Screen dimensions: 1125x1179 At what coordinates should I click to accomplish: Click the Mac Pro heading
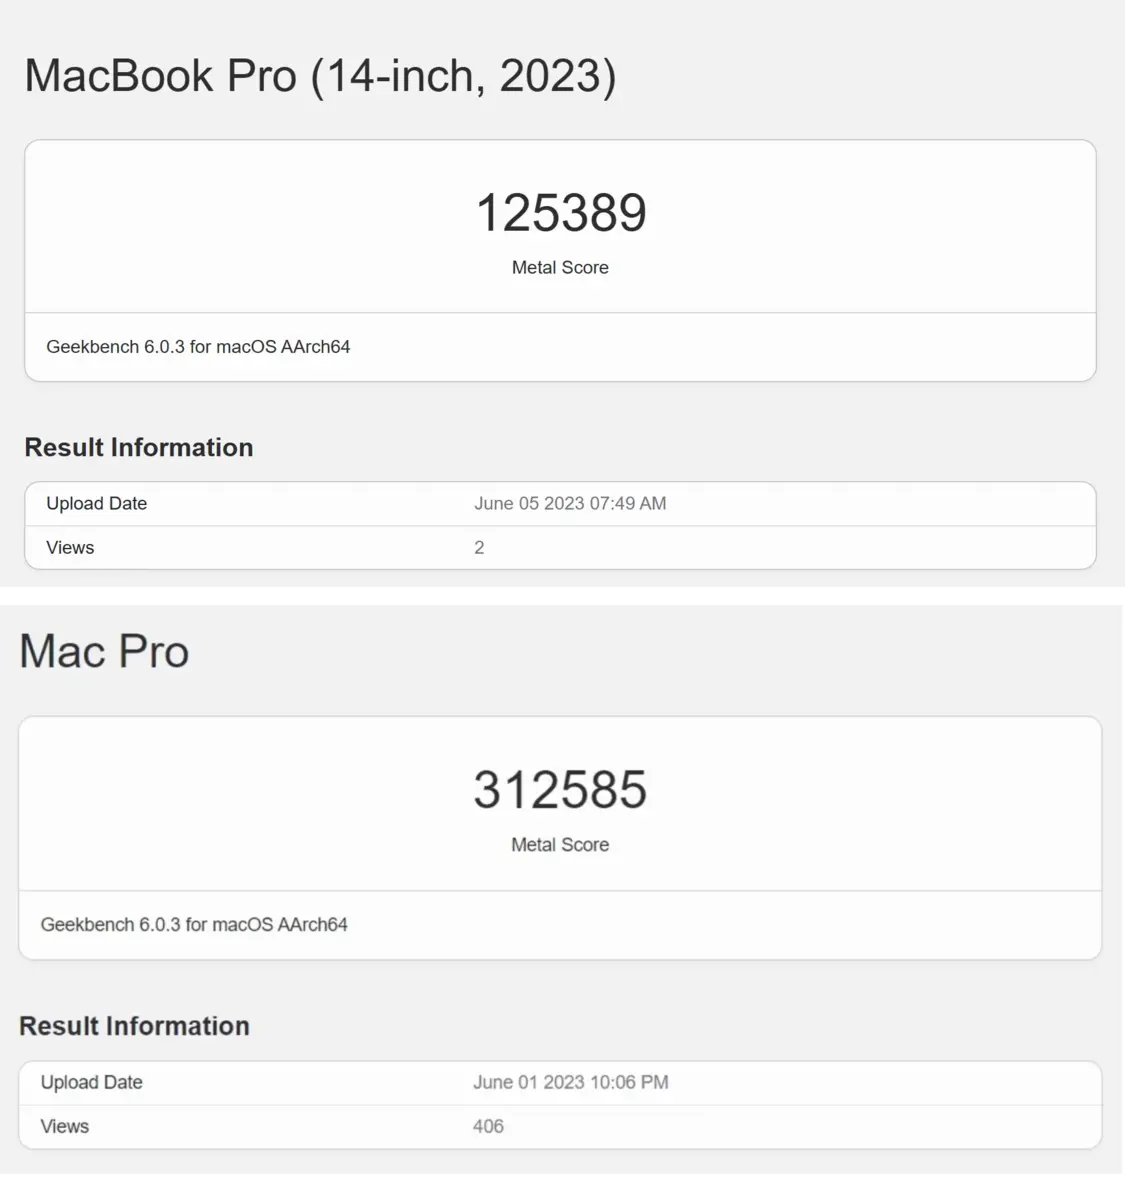(105, 652)
